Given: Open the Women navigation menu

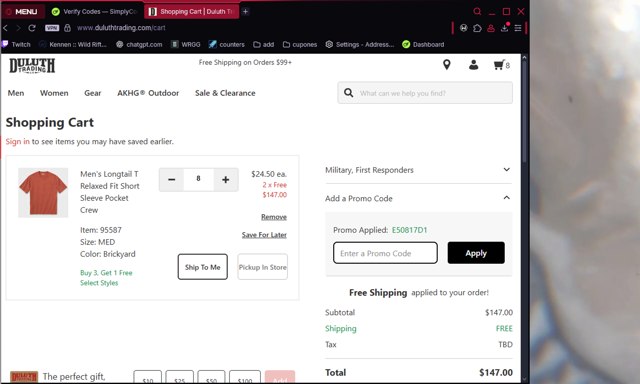Looking at the screenshot, I should click(54, 93).
